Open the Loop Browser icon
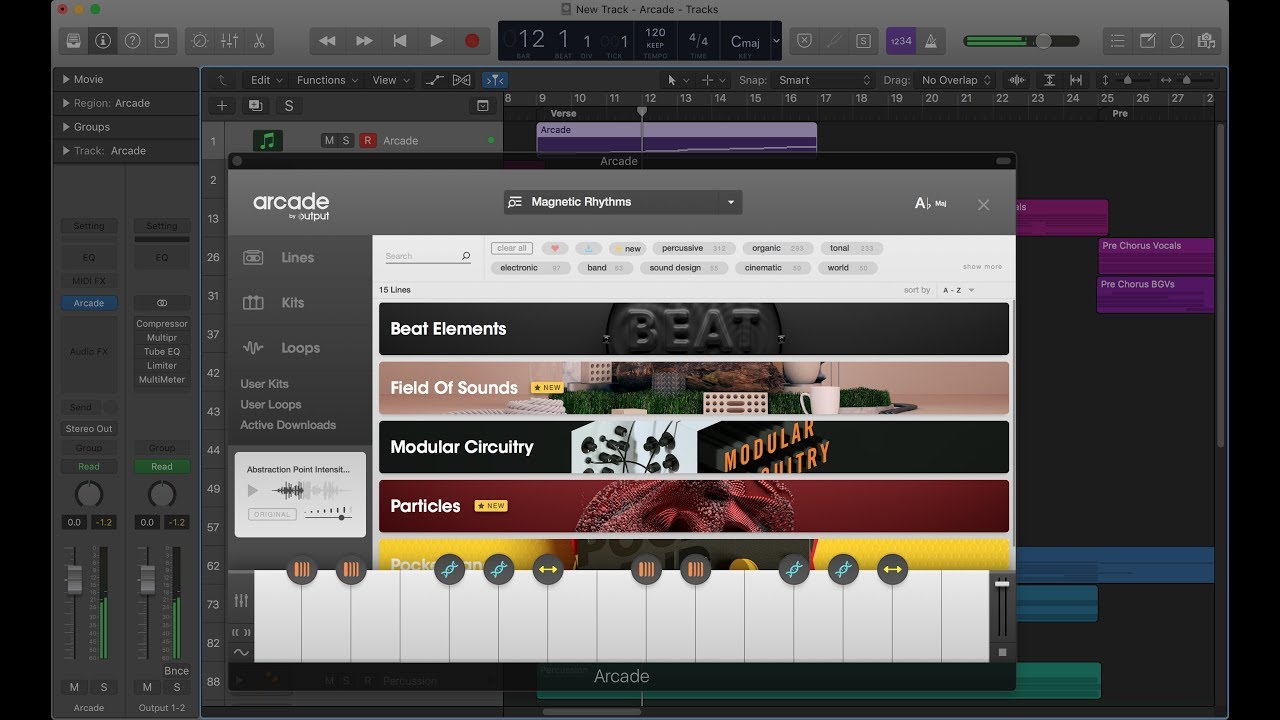The image size is (1280, 720). (x=1177, y=41)
